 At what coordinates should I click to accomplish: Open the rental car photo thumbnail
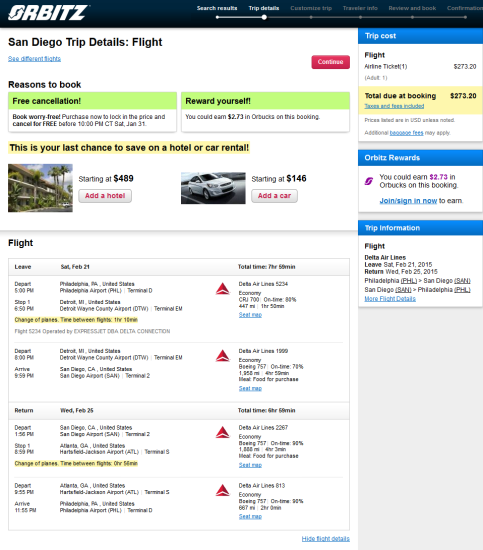coord(213,188)
